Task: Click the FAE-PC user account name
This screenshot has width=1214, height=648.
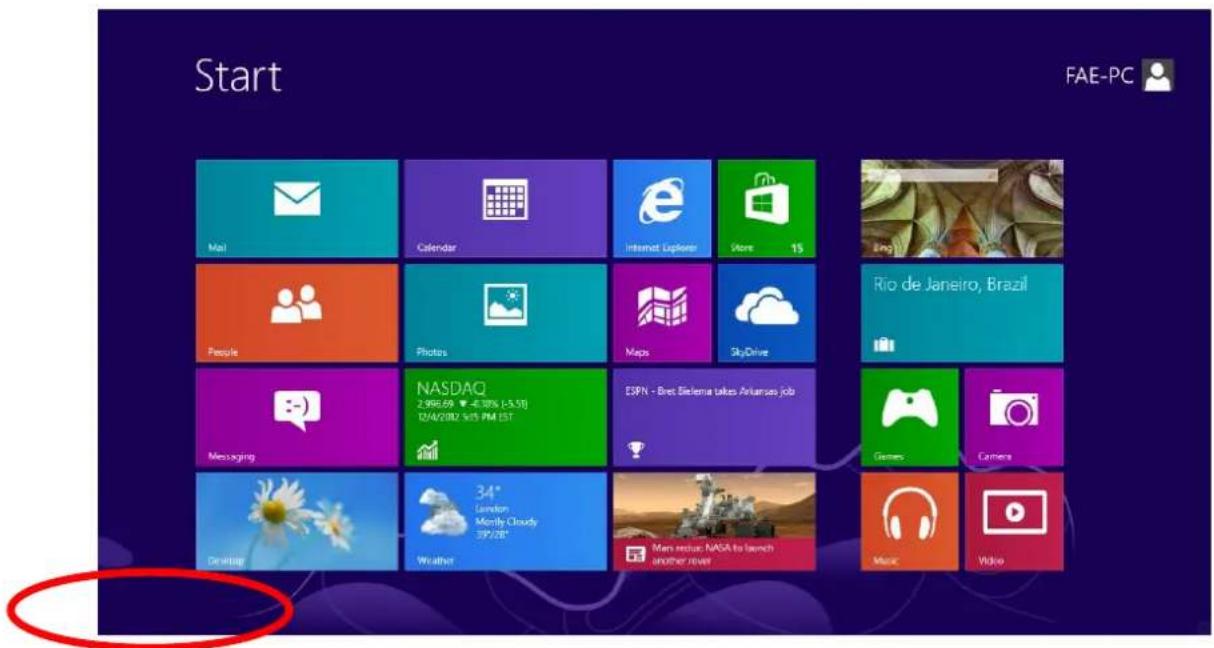Action: [1101, 74]
